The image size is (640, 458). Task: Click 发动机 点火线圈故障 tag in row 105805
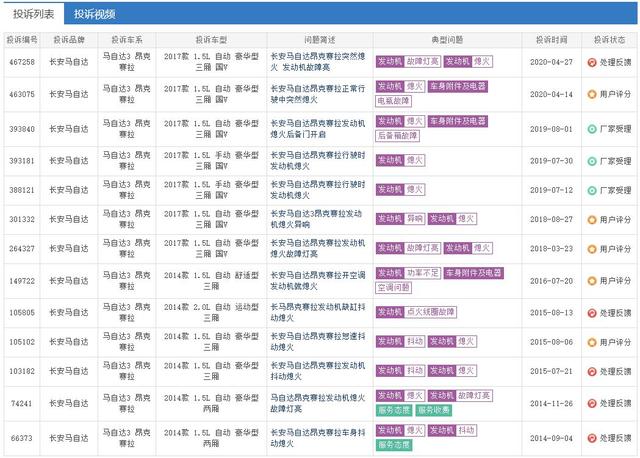[416, 312]
